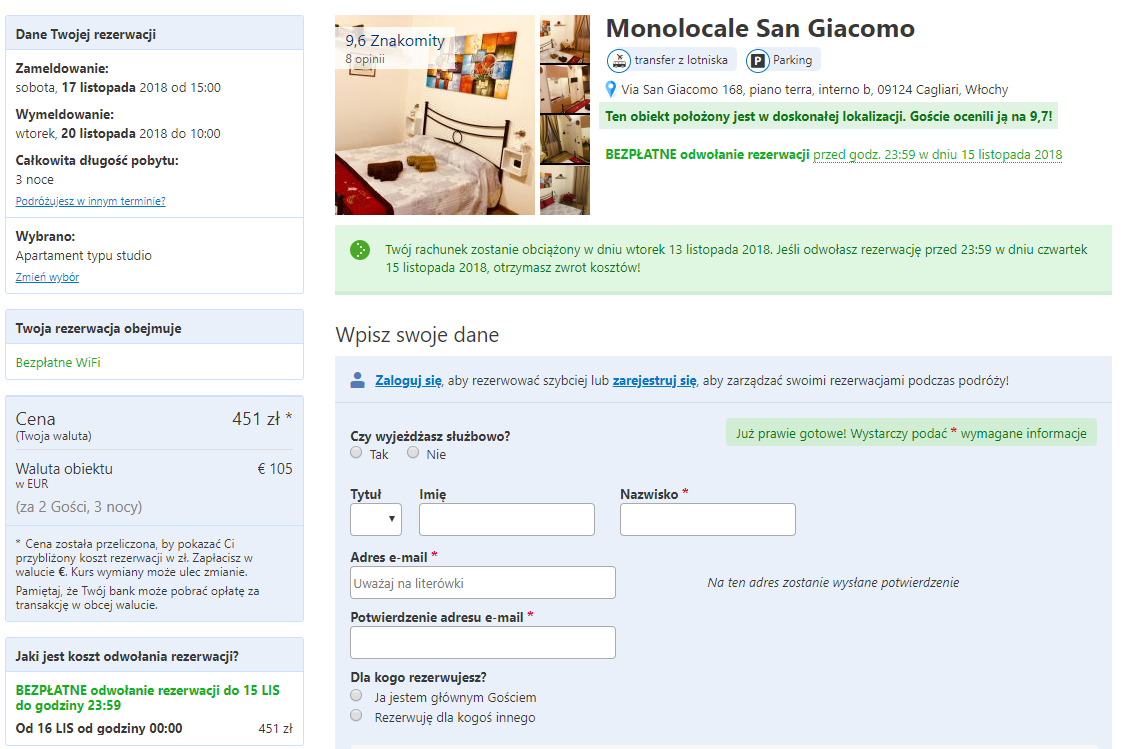Select Tak for business travel
This screenshot has width=1127, height=749.
pos(356,452)
